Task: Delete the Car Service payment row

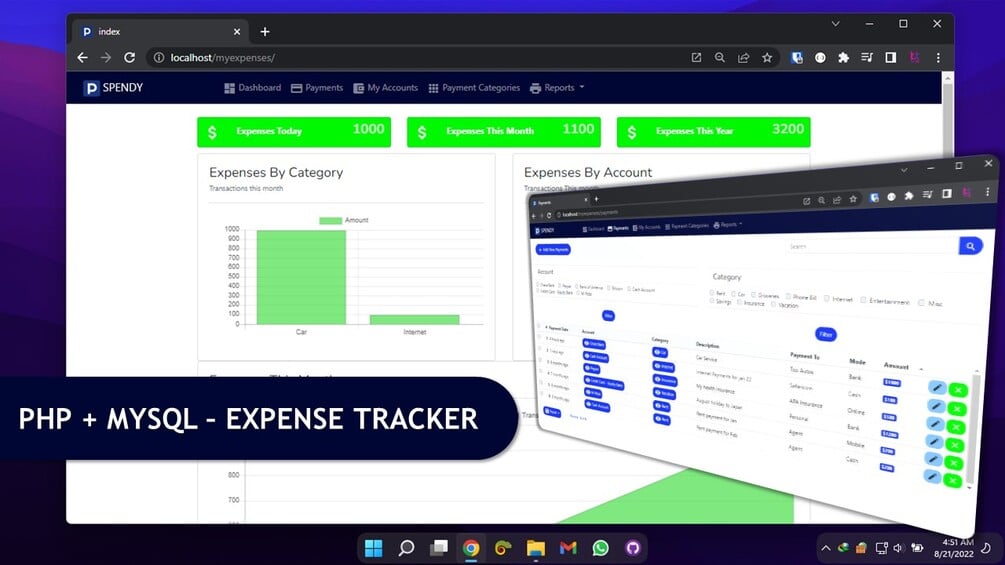Action: [958, 389]
